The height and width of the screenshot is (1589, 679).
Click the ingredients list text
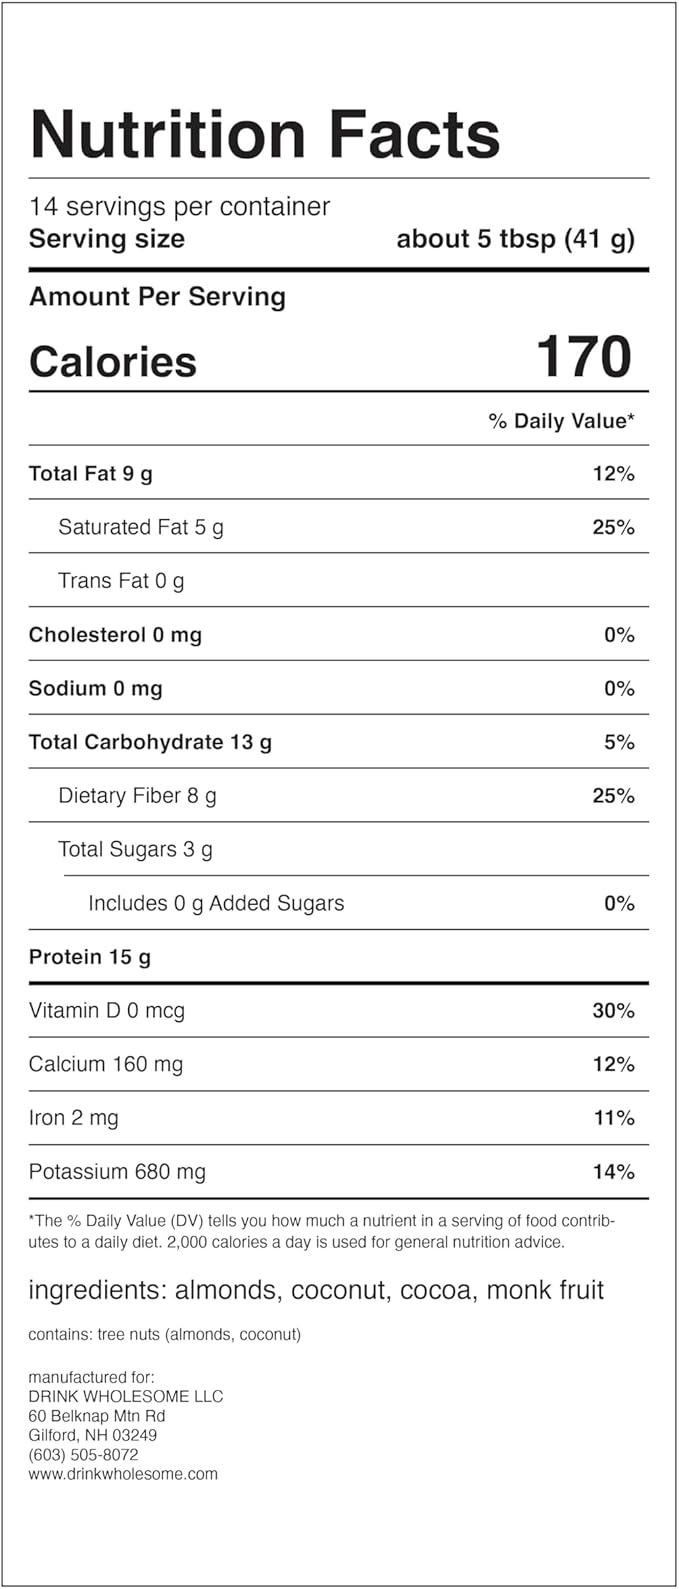click(x=316, y=1290)
